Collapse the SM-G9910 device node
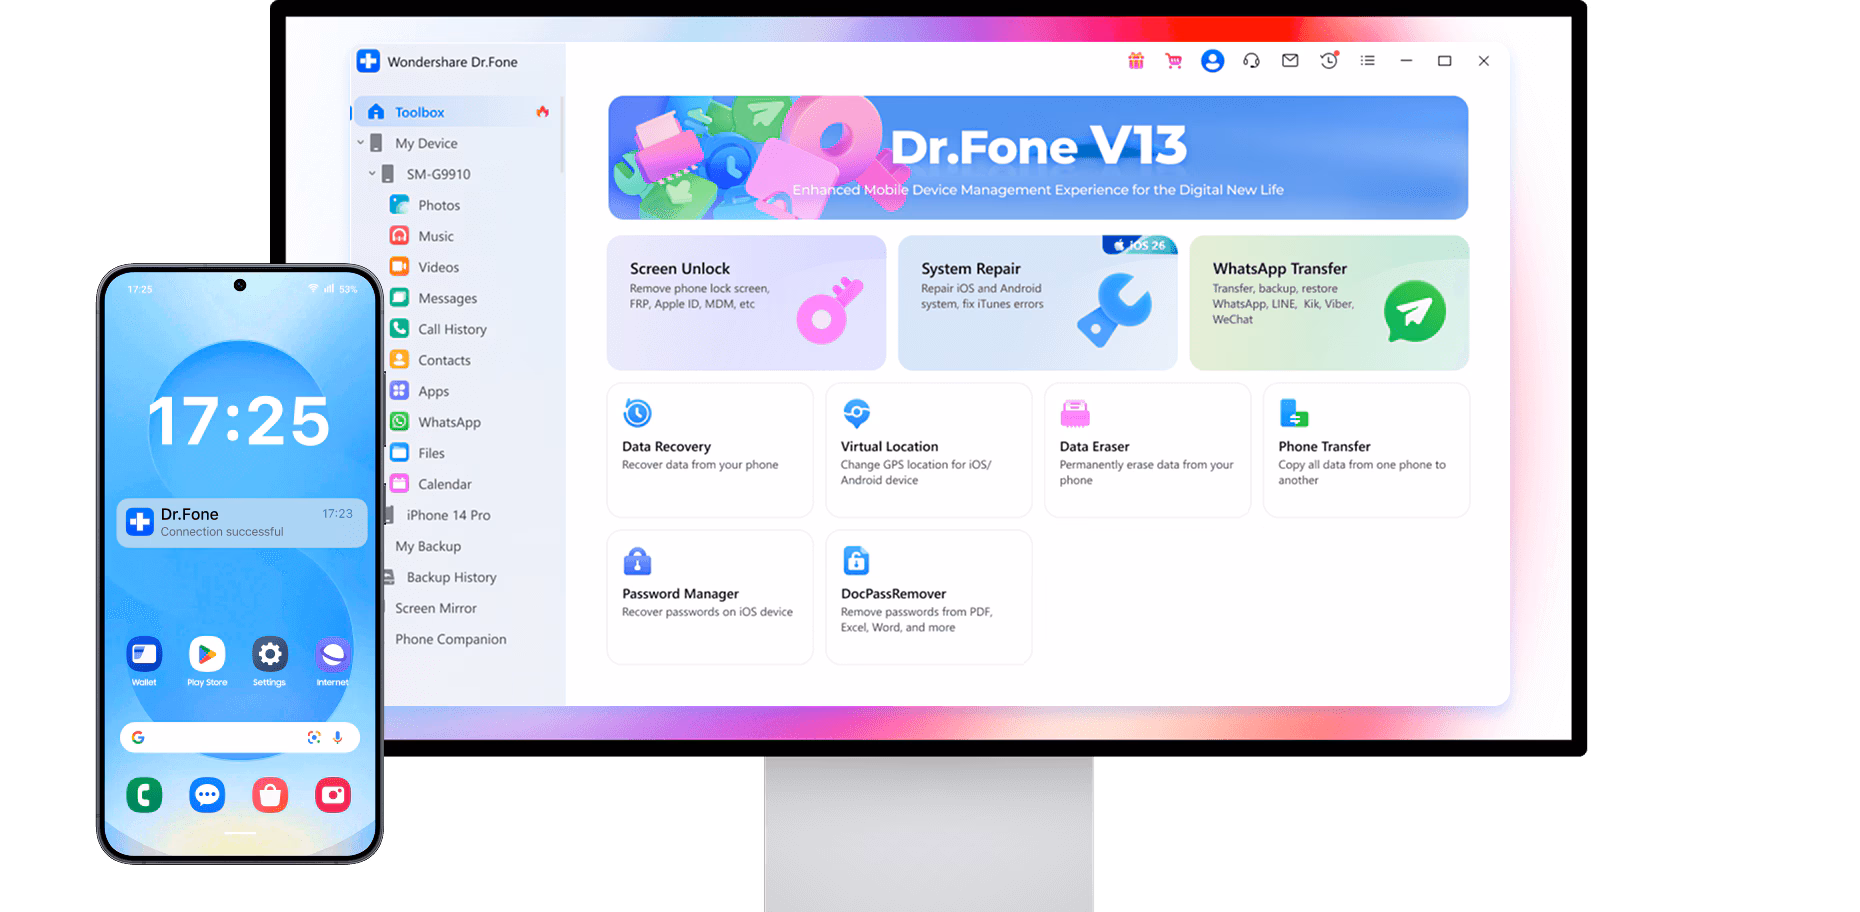1860x912 pixels. [x=372, y=174]
